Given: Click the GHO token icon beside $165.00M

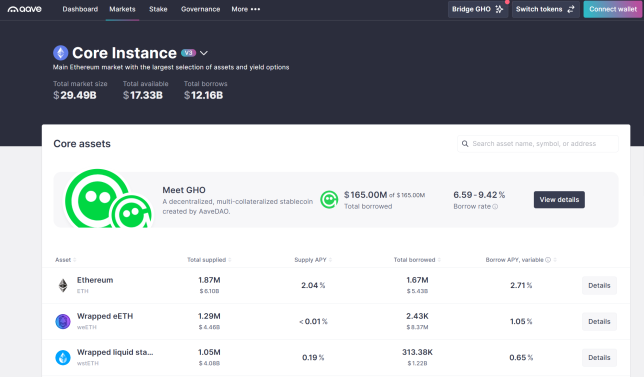Looking at the screenshot, I should (329, 200).
